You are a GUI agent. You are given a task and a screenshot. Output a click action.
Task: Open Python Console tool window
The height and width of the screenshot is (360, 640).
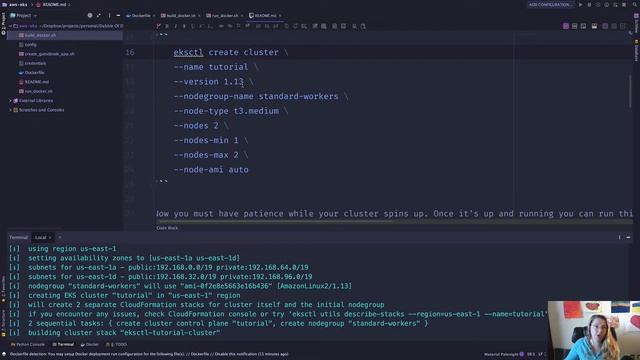coord(27,345)
